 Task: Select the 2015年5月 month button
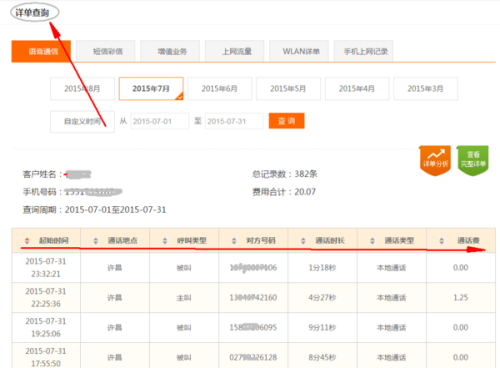[x=288, y=89]
